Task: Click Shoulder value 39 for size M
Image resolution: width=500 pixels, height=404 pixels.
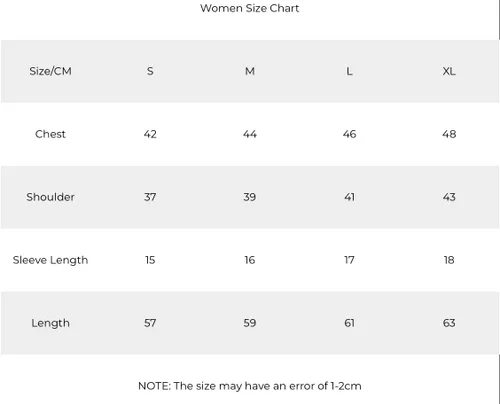Action: pyautogui.click(x=250, y=197)
